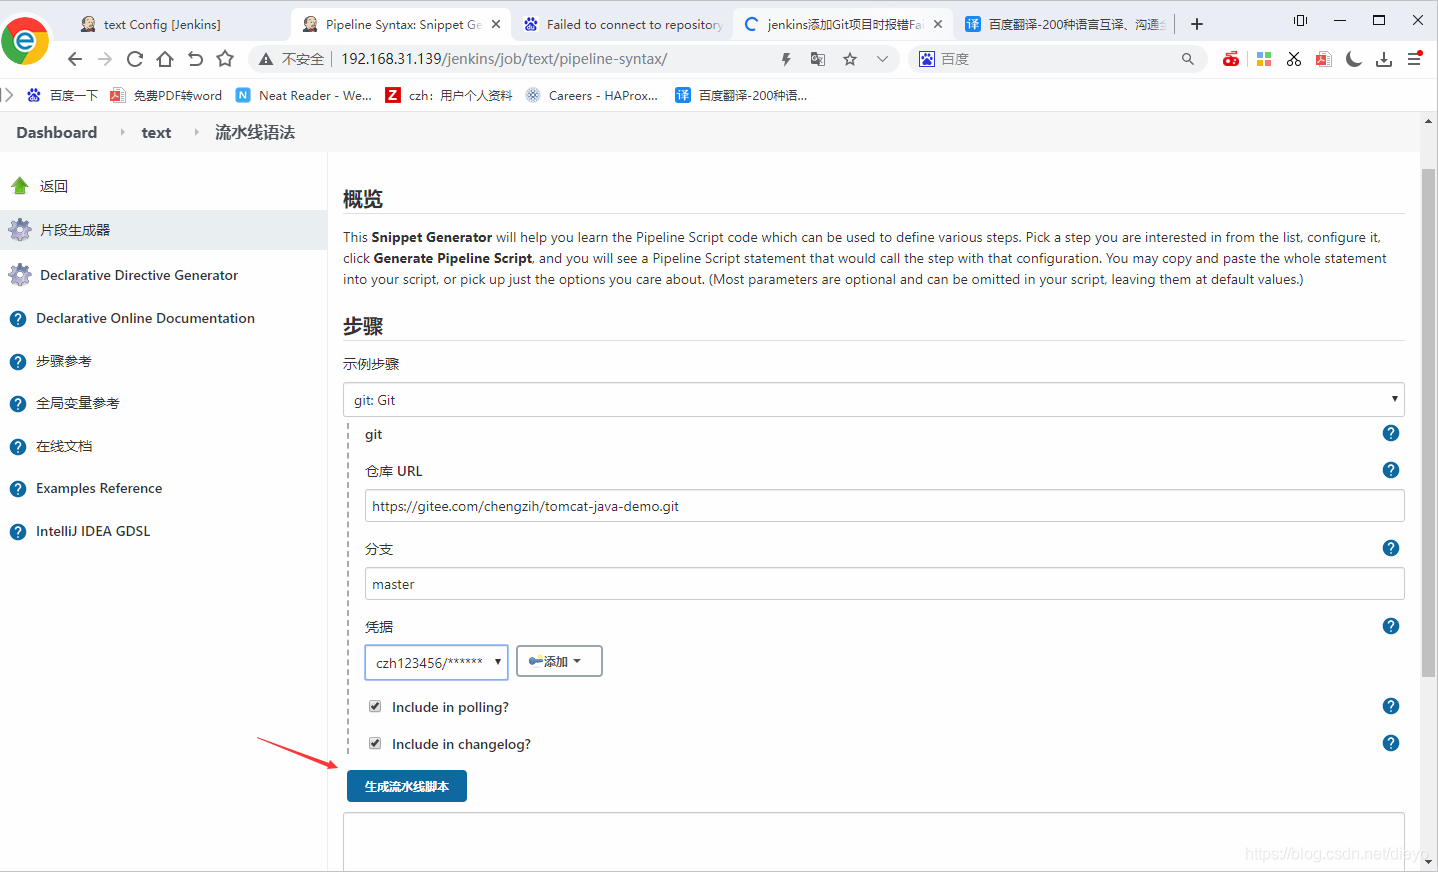The width and height of the screenshot is (1438, 872).
Task: Open the IntelliJ IDEA GDSL link
Action: [93, 531]
